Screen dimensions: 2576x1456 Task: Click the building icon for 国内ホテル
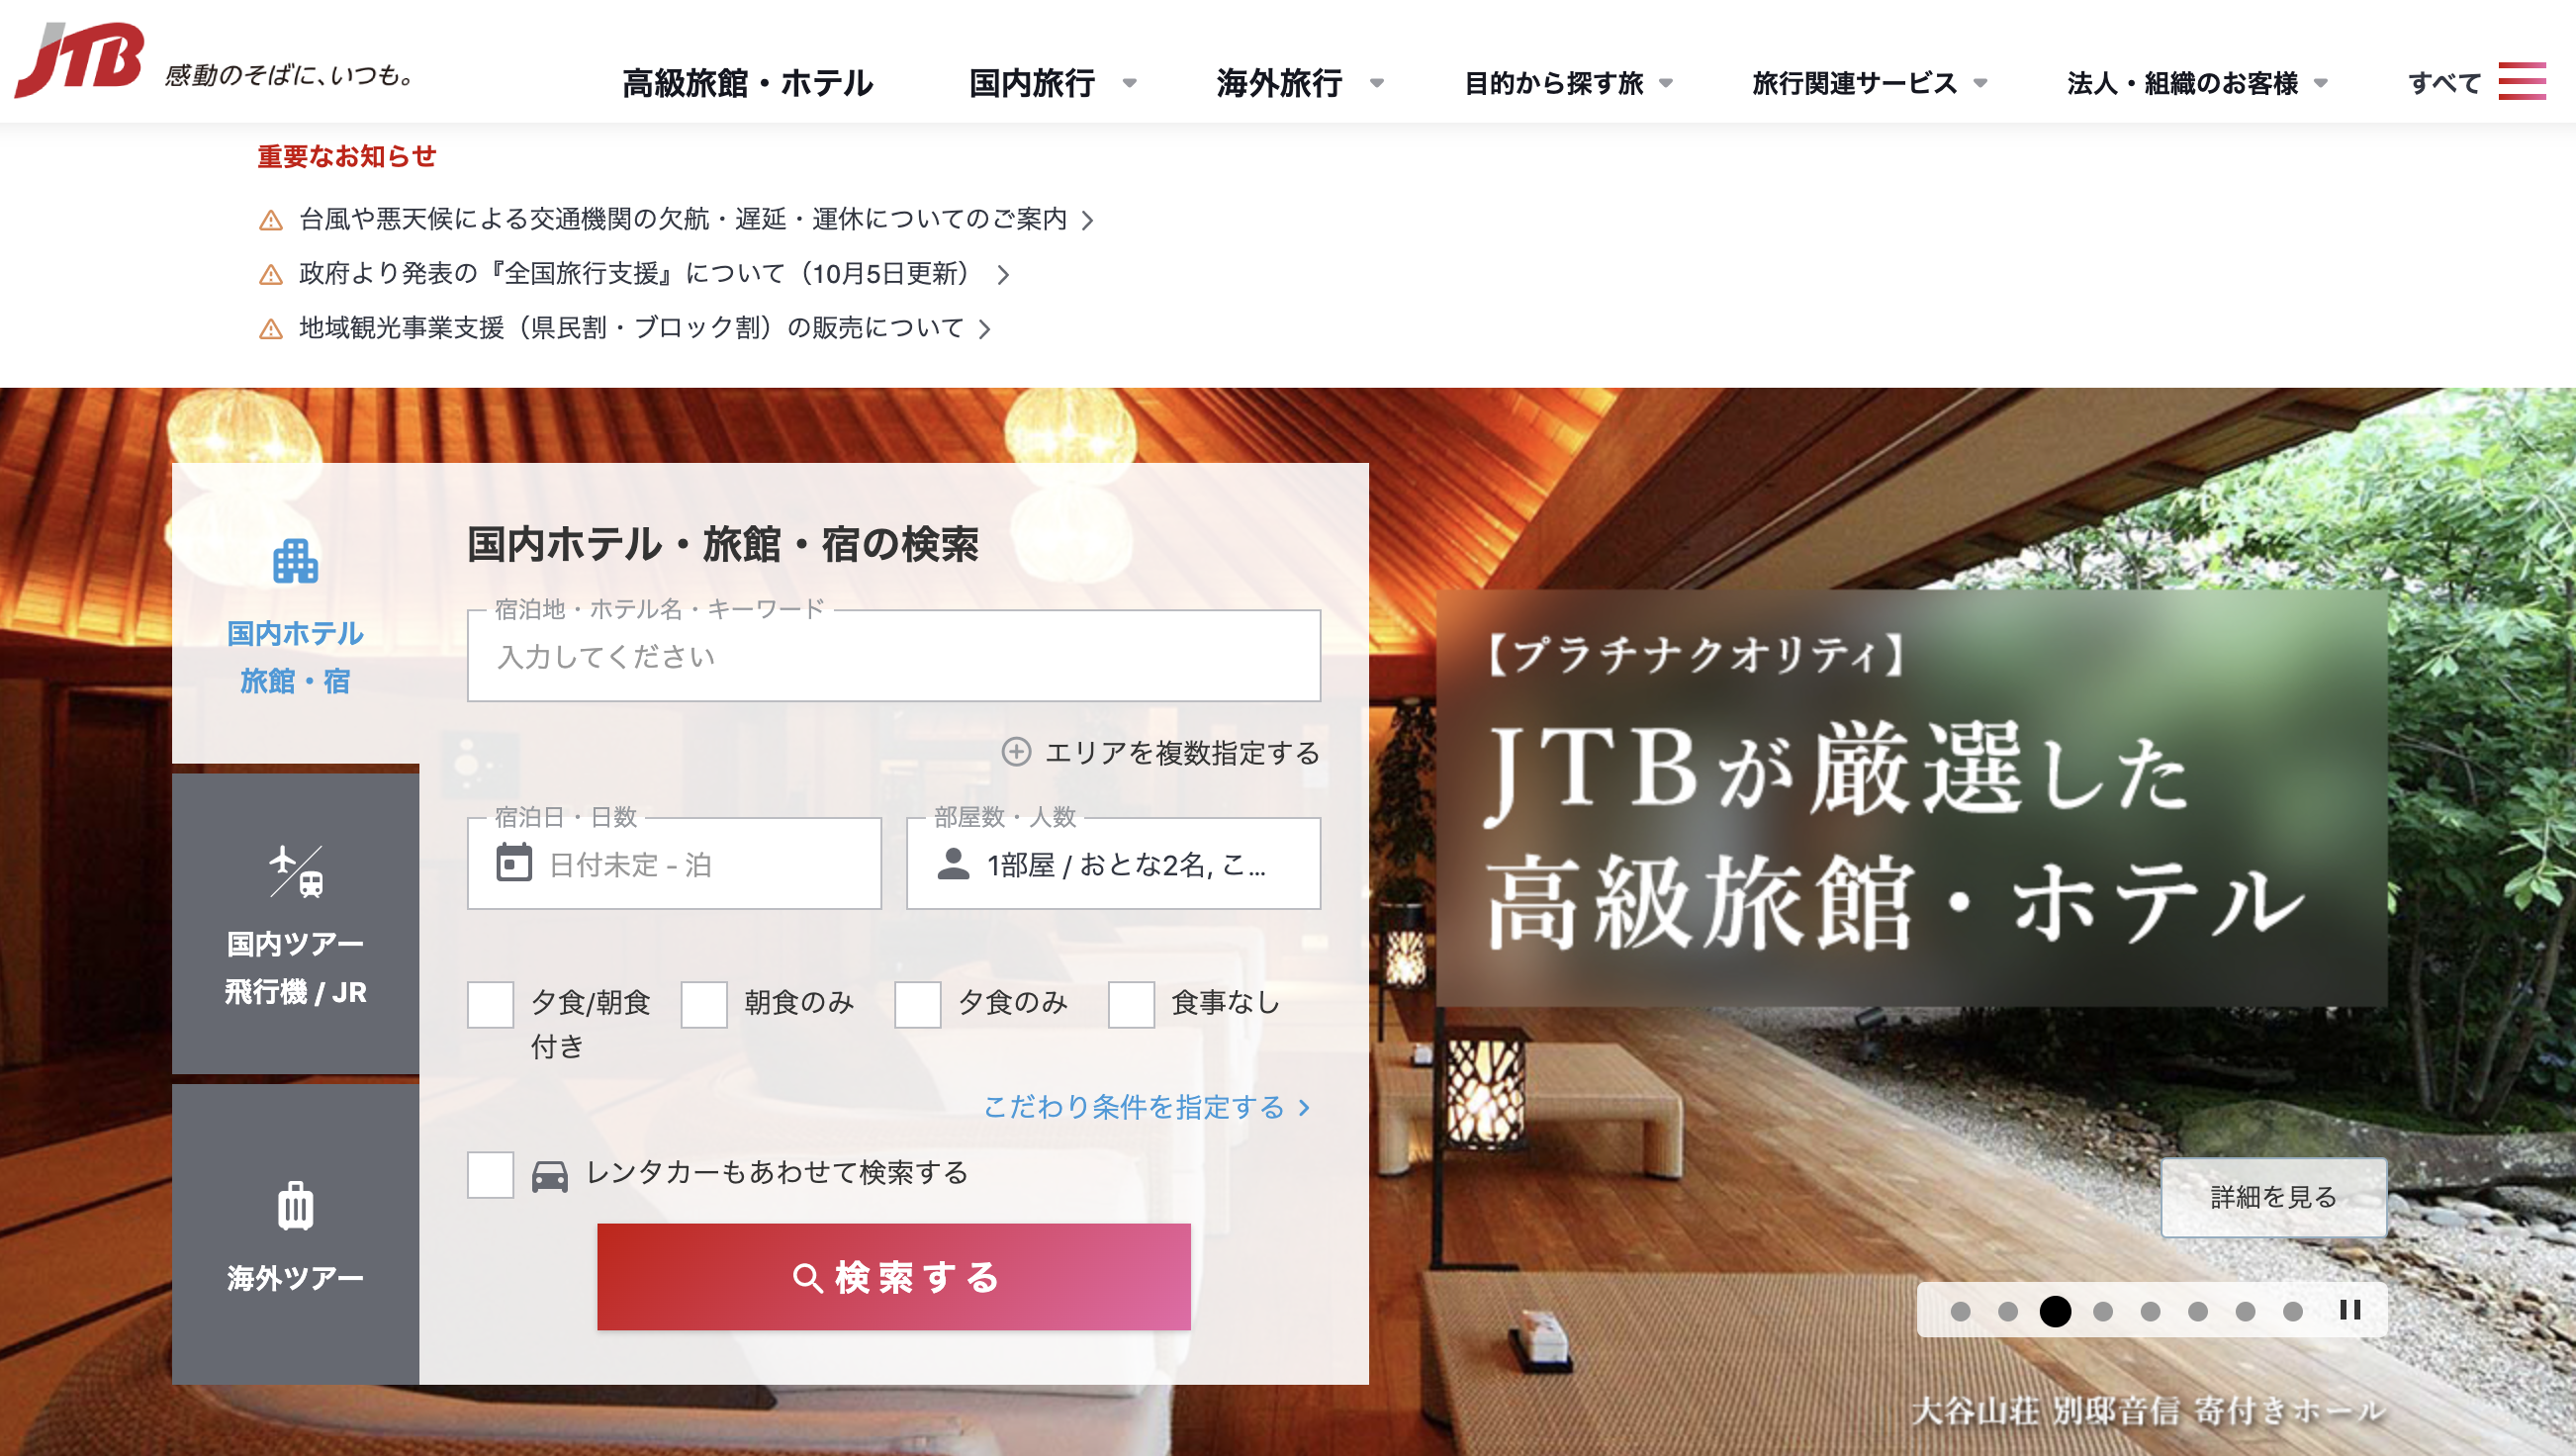(x=295, y=561)
